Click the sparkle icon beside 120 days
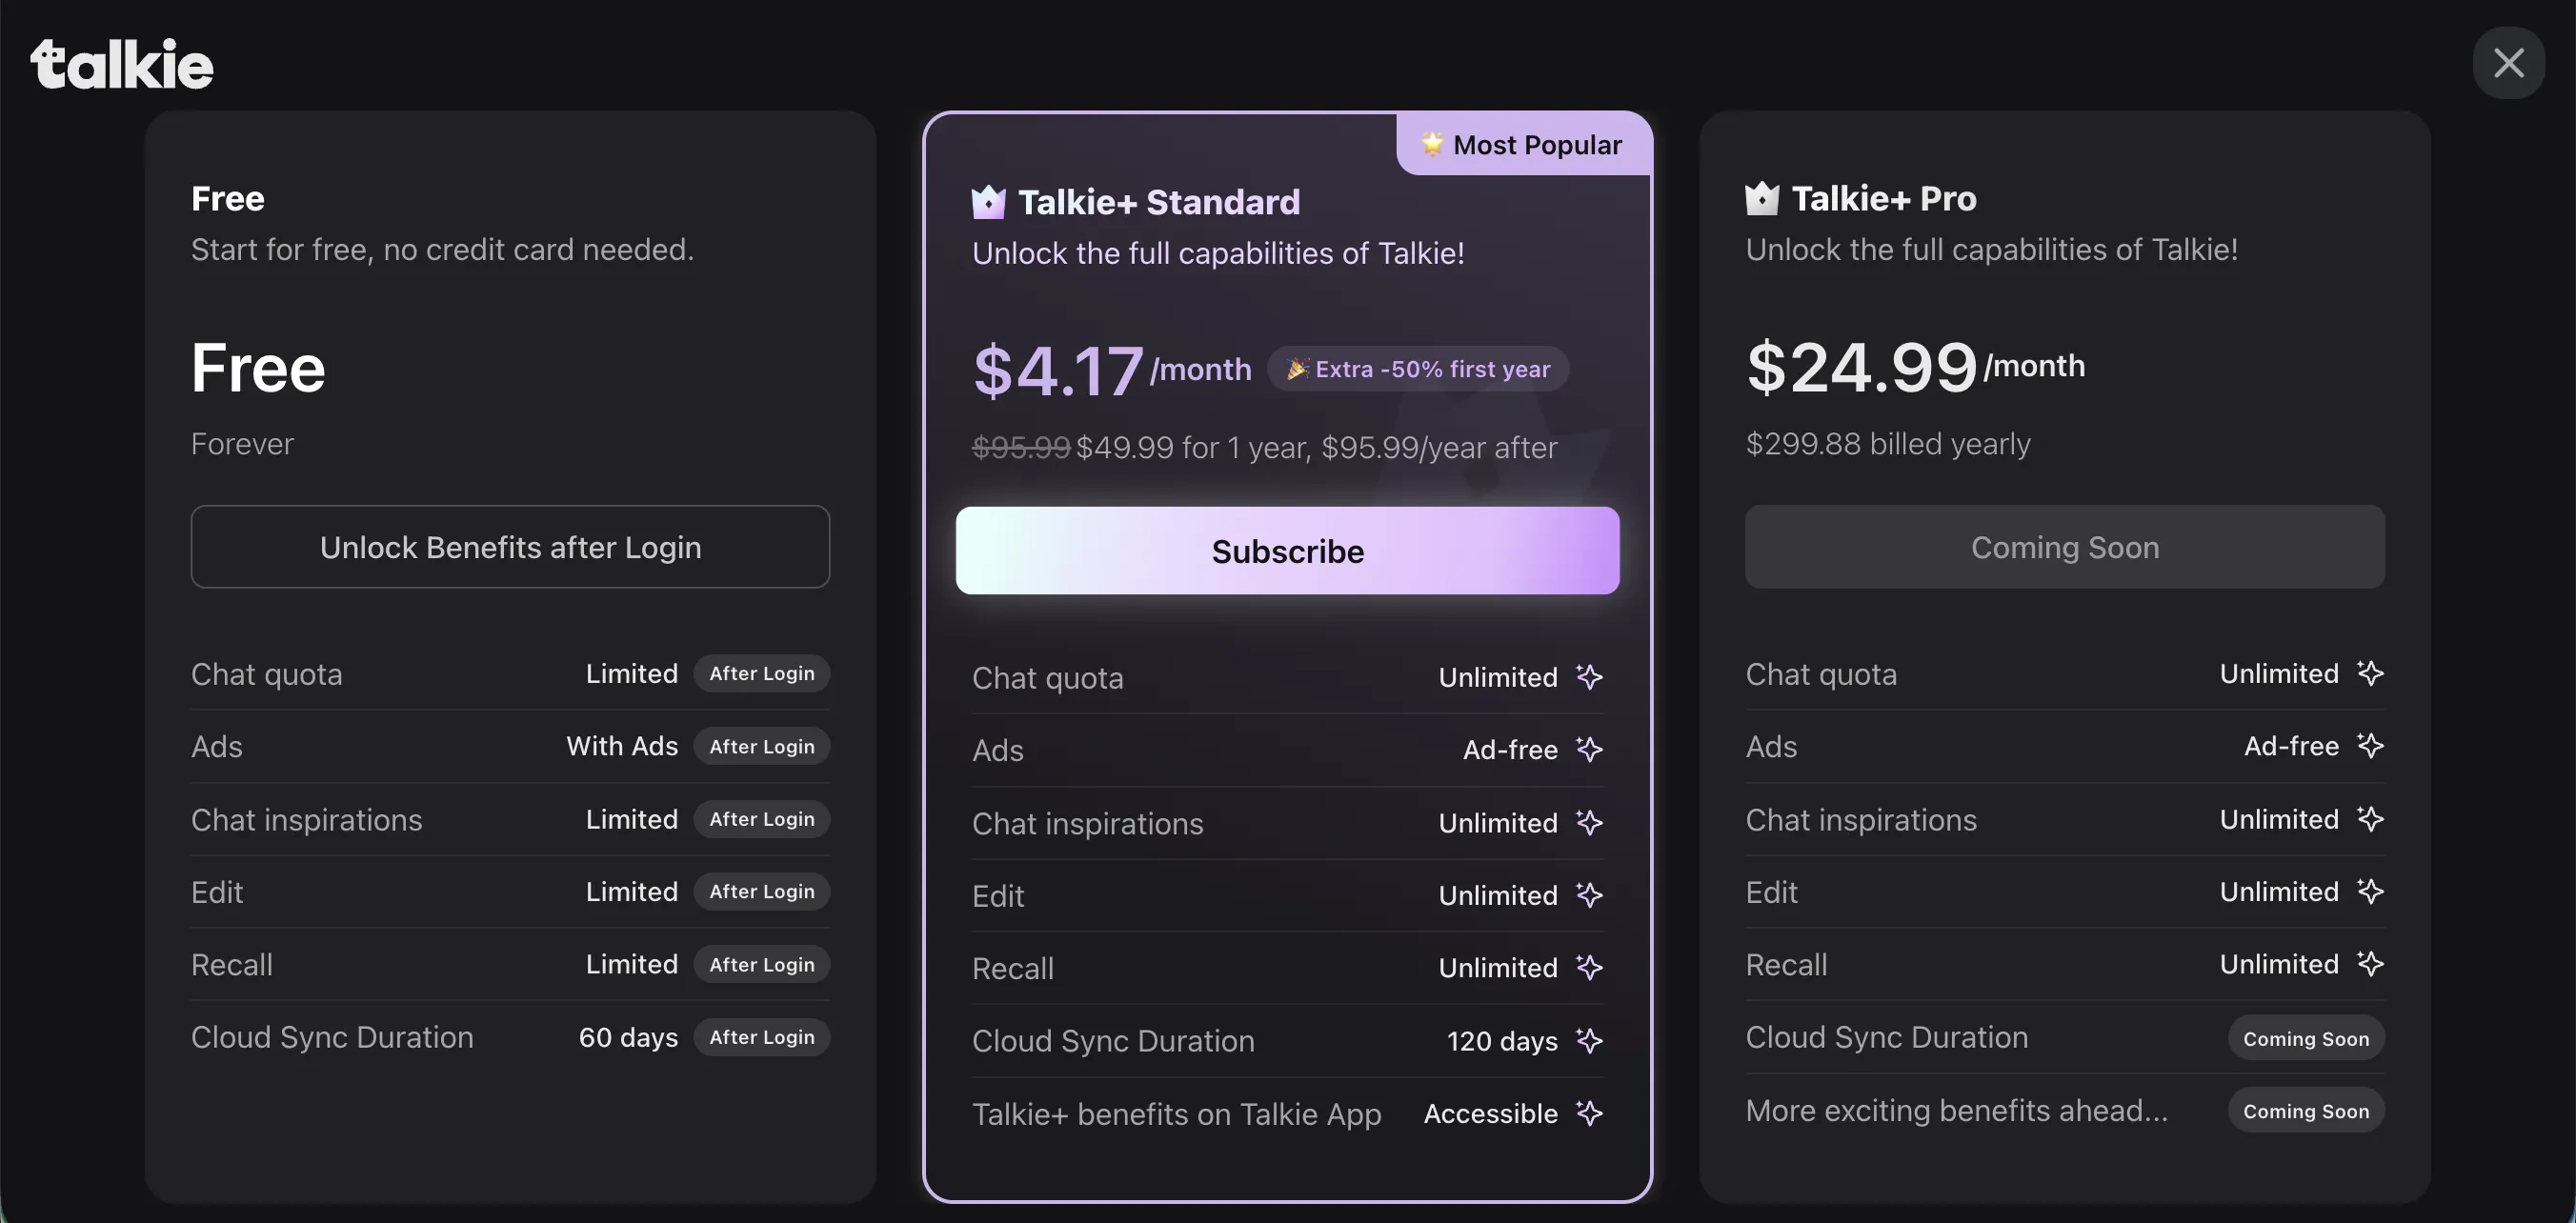Image resolution: width=2576 pixels, height=1223 pixels. pos(1589,1040)
